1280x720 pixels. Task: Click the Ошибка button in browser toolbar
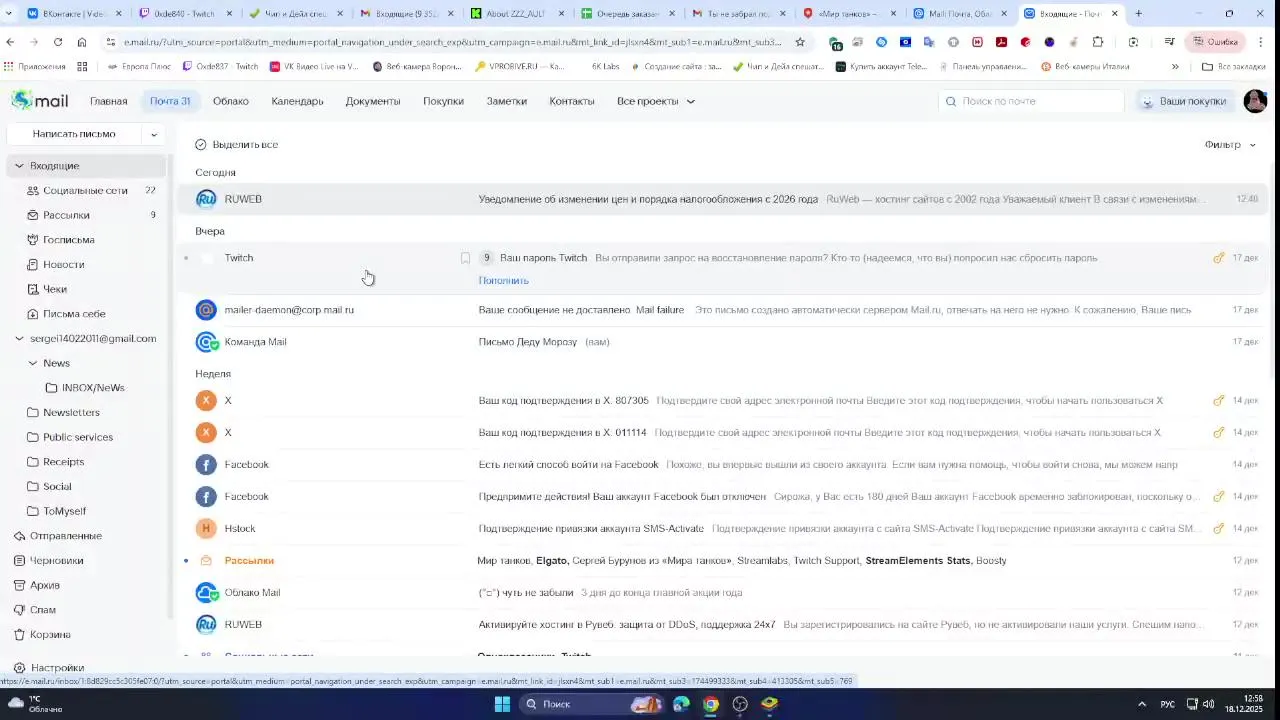1216,42
